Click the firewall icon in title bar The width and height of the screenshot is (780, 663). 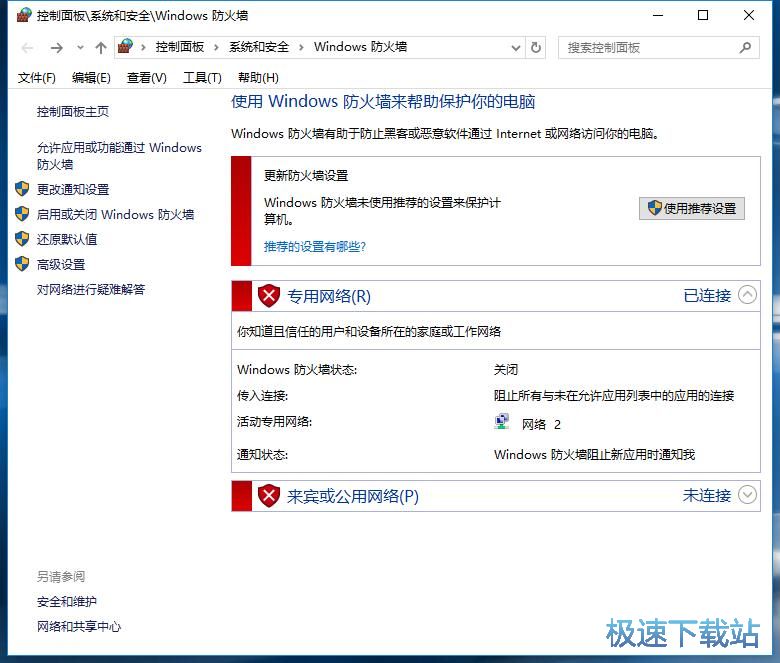pos(24,15)
